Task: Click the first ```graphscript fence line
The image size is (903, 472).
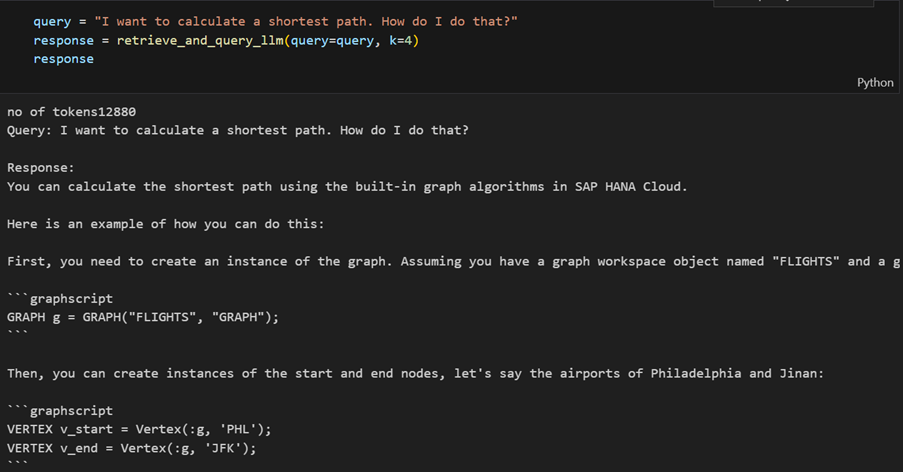Action: tap(60, 299)
